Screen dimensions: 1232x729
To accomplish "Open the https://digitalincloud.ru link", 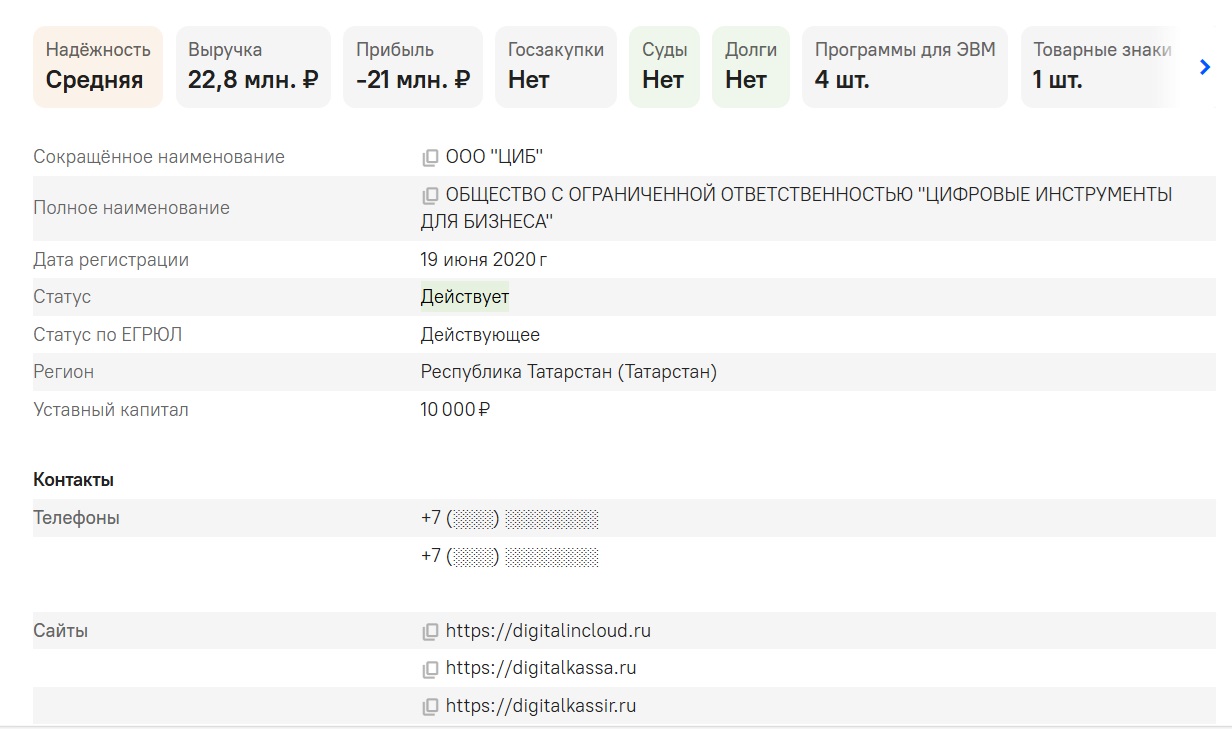I will [x=548, y=631].
